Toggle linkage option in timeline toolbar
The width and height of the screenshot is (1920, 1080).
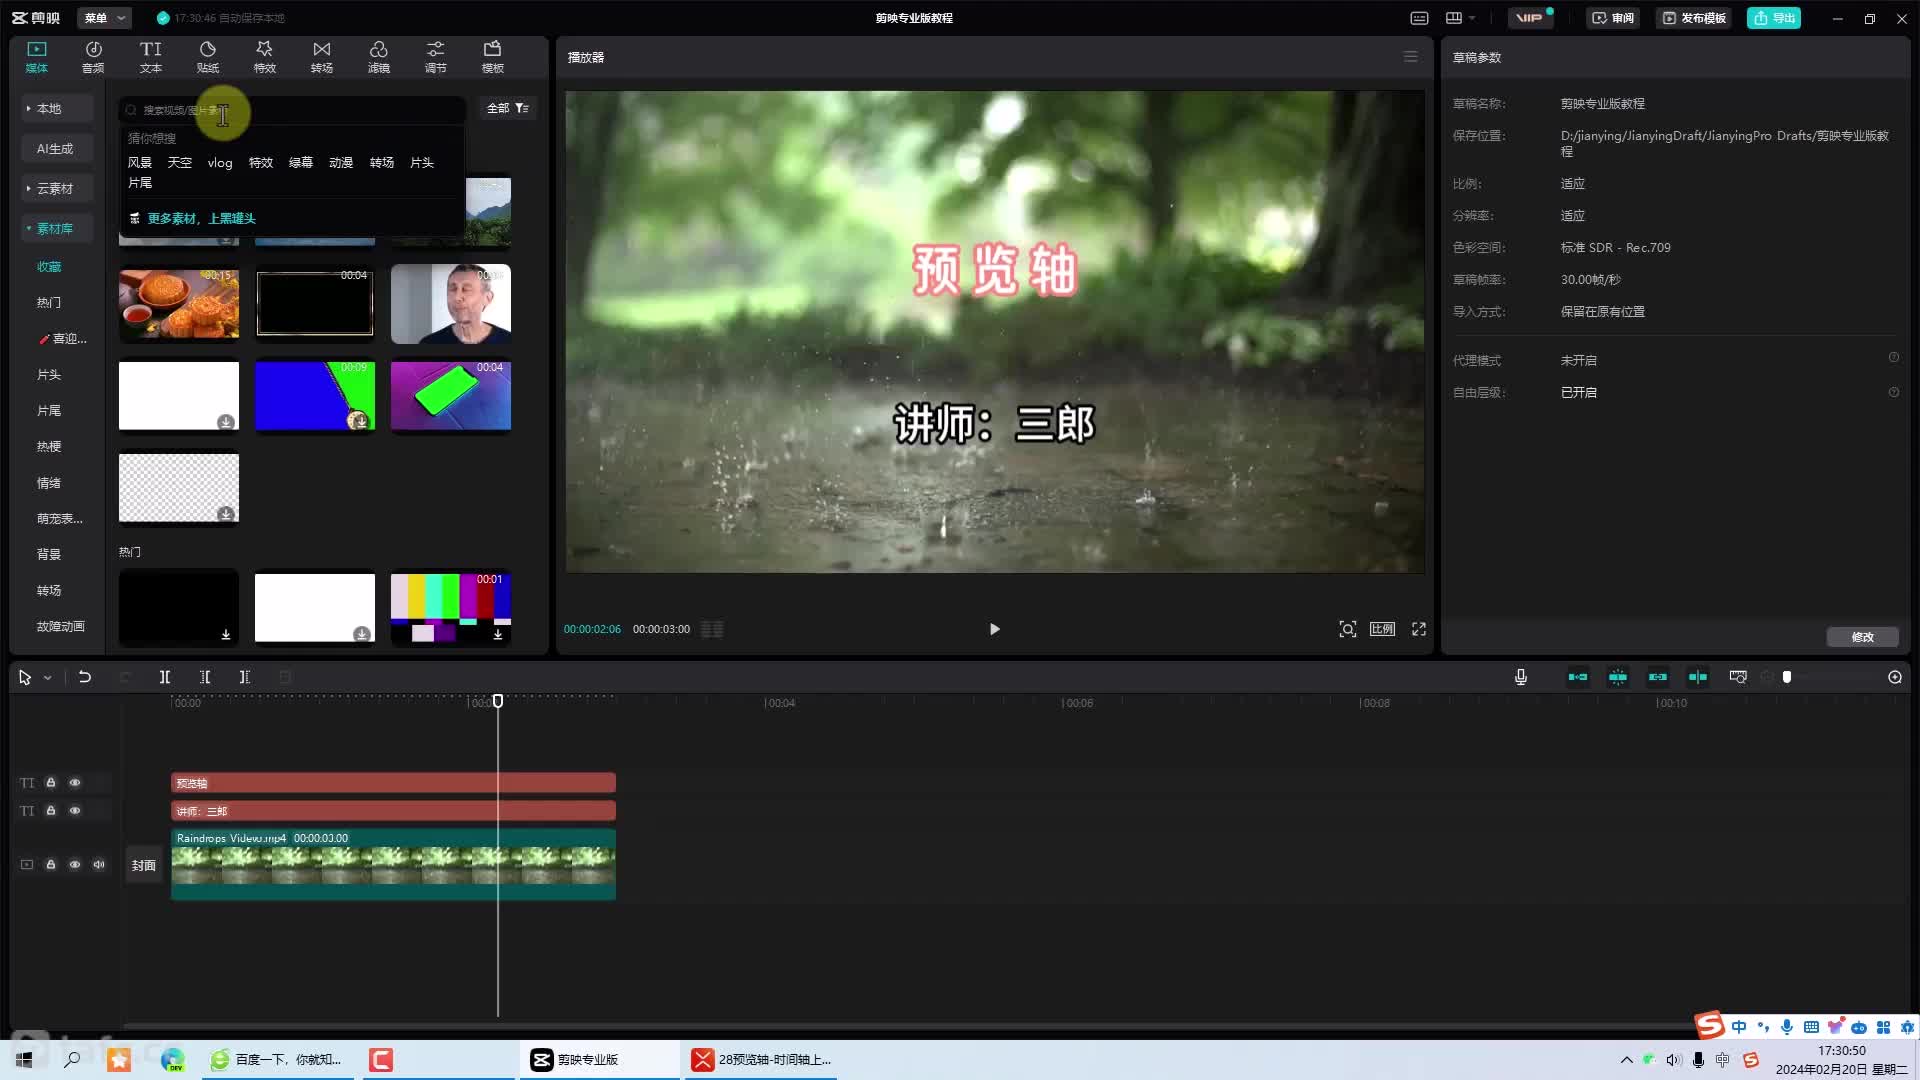pos(1657,677)
